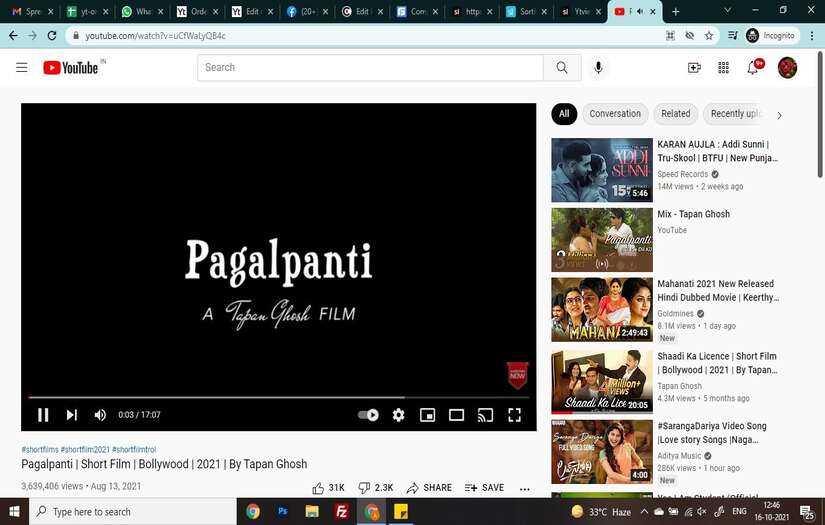Switch to the Gmail tab
Screen dimensions: 825x525
click(33, 12)
